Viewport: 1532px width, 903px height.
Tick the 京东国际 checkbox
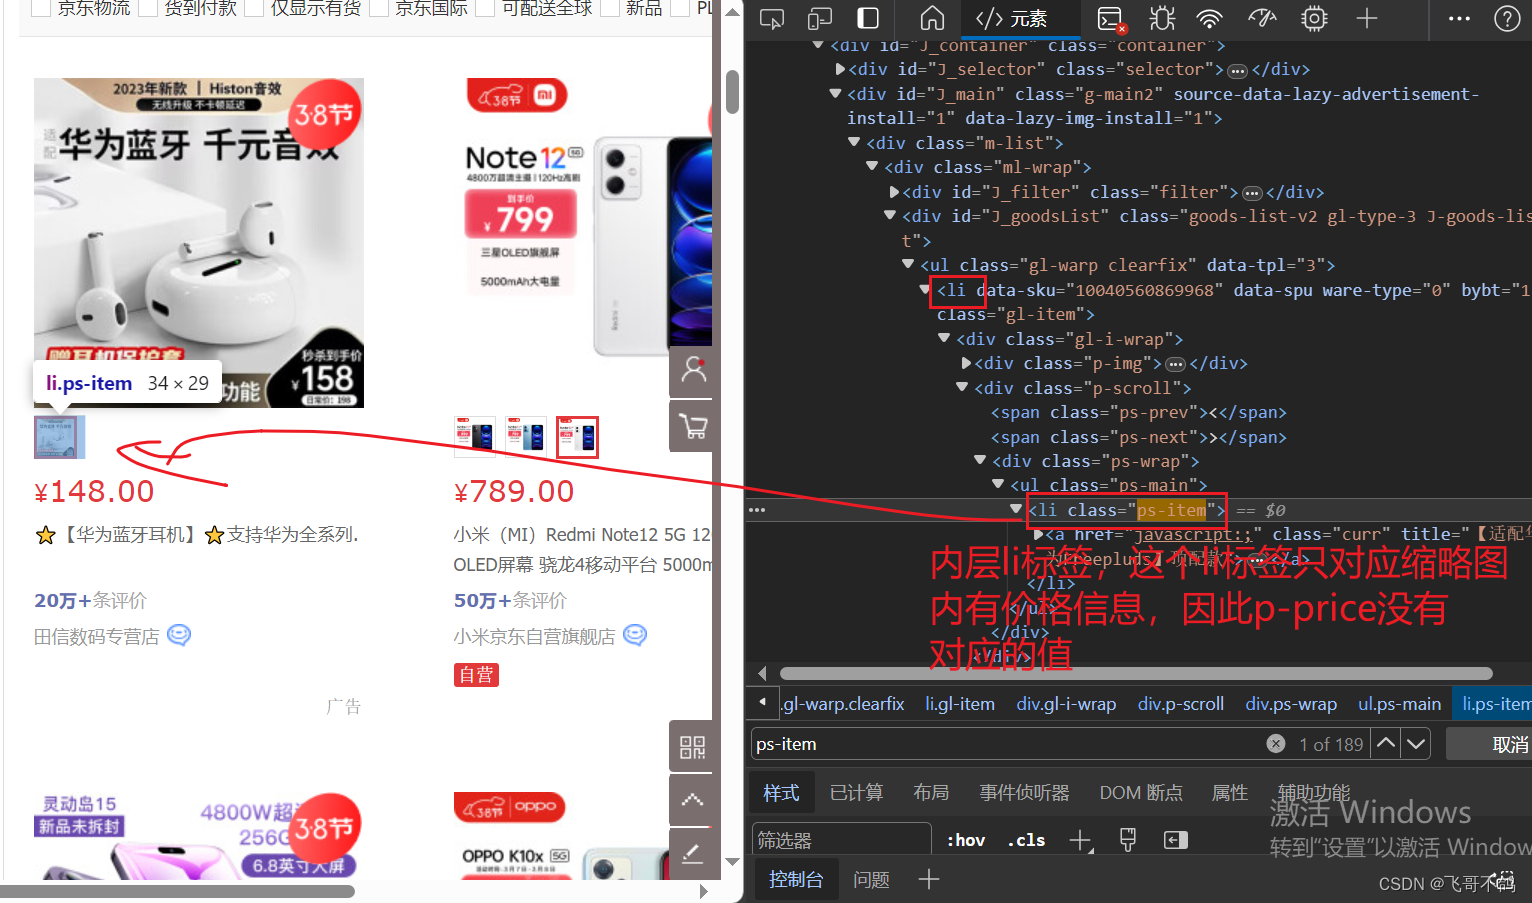click(379, 8)
